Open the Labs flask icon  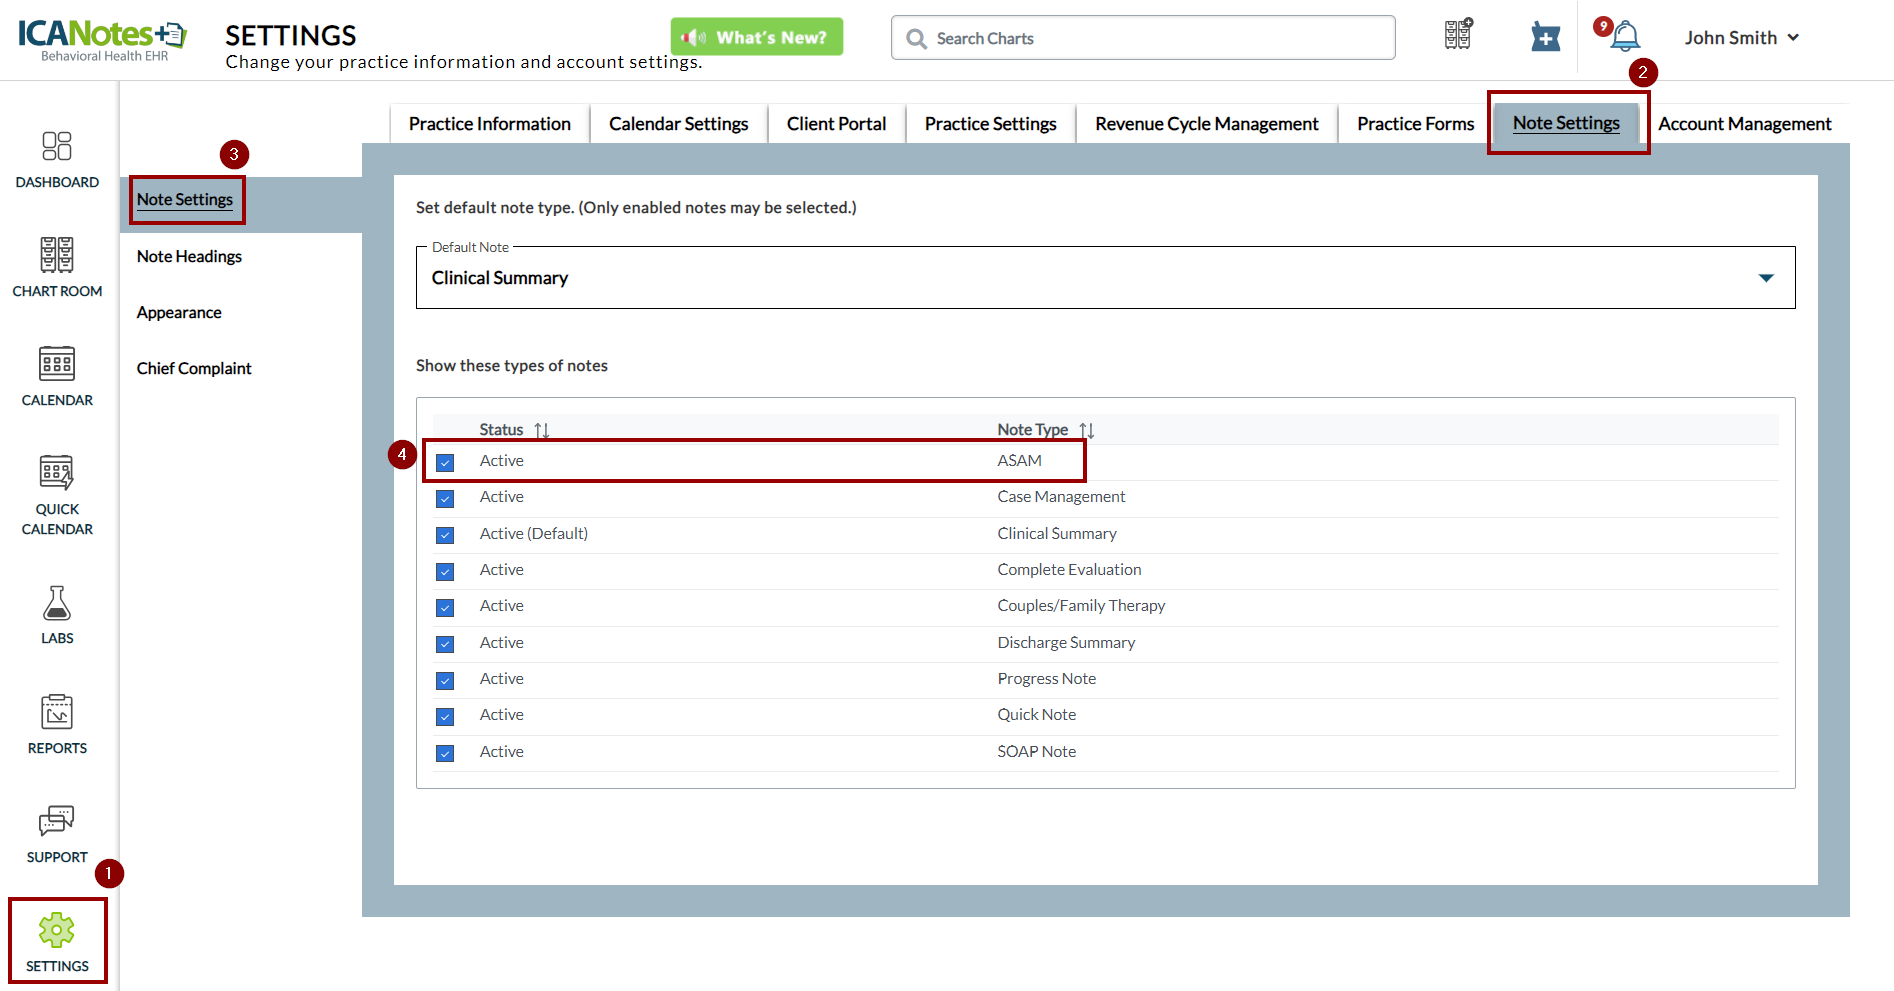point(57,614)
